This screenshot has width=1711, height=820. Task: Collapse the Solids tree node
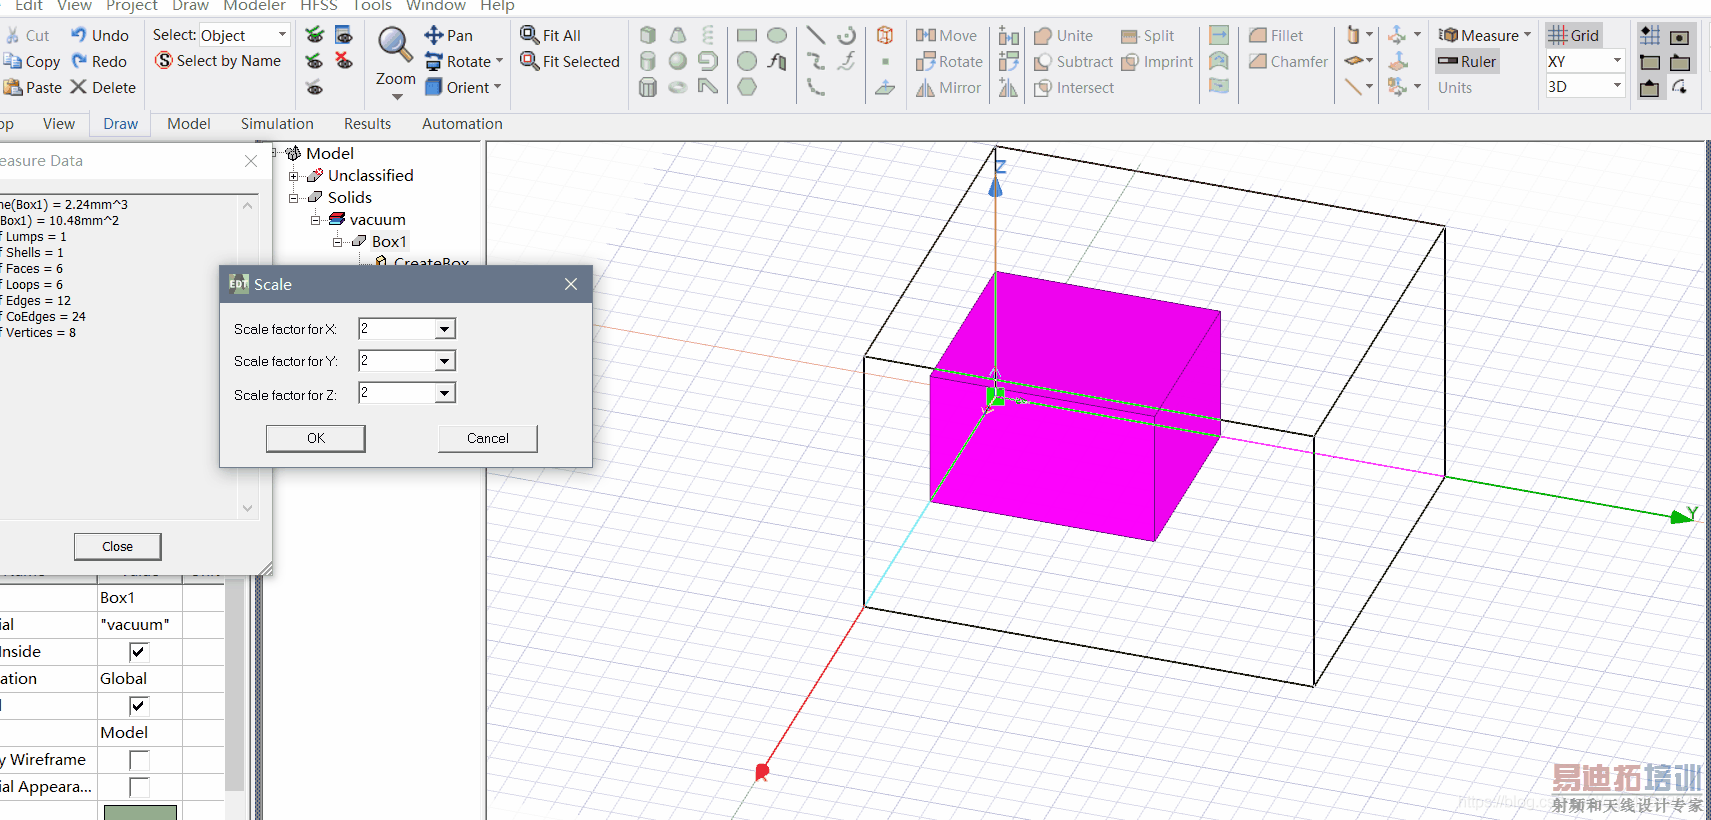coord(294,198)
